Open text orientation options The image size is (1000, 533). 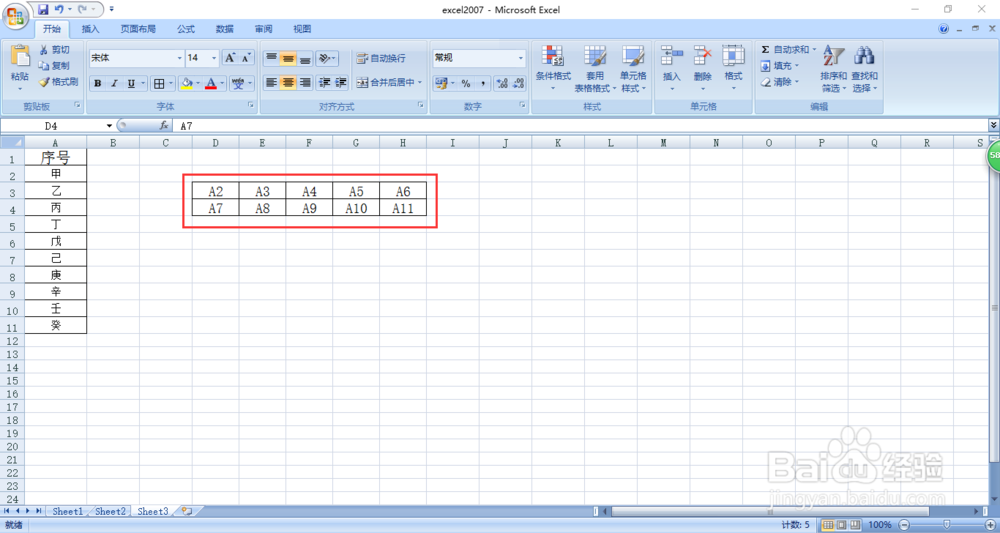pyautogui.click(x=327, y=59)
